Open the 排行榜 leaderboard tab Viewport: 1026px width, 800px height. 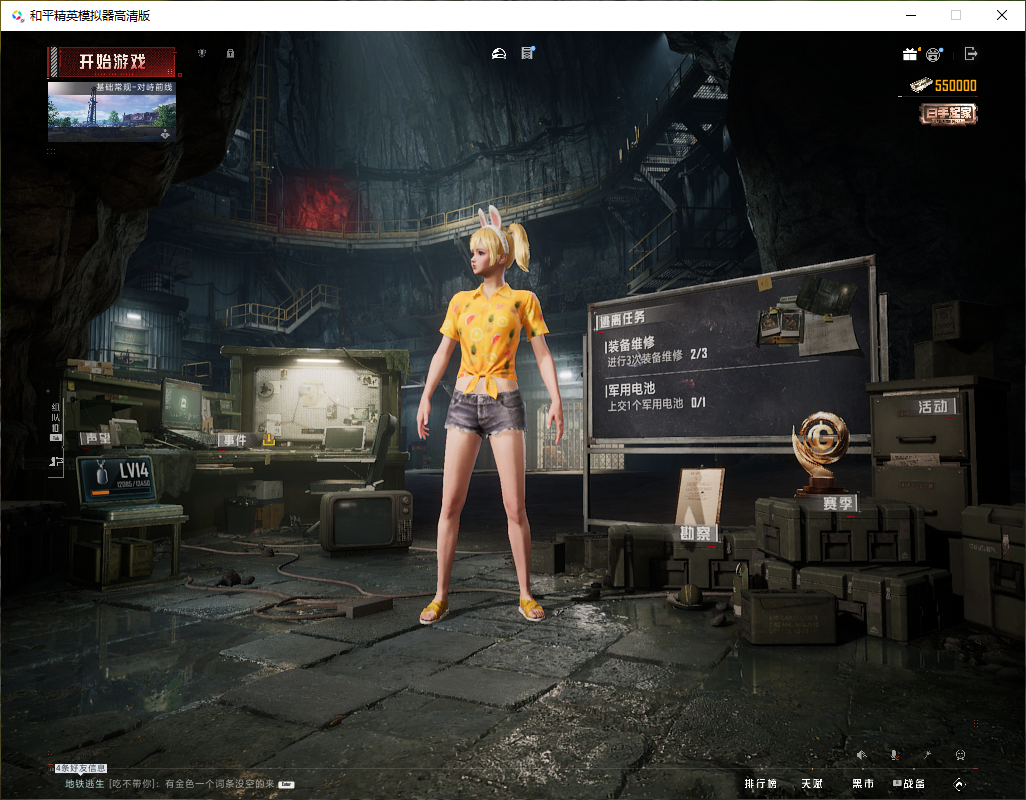760,784
